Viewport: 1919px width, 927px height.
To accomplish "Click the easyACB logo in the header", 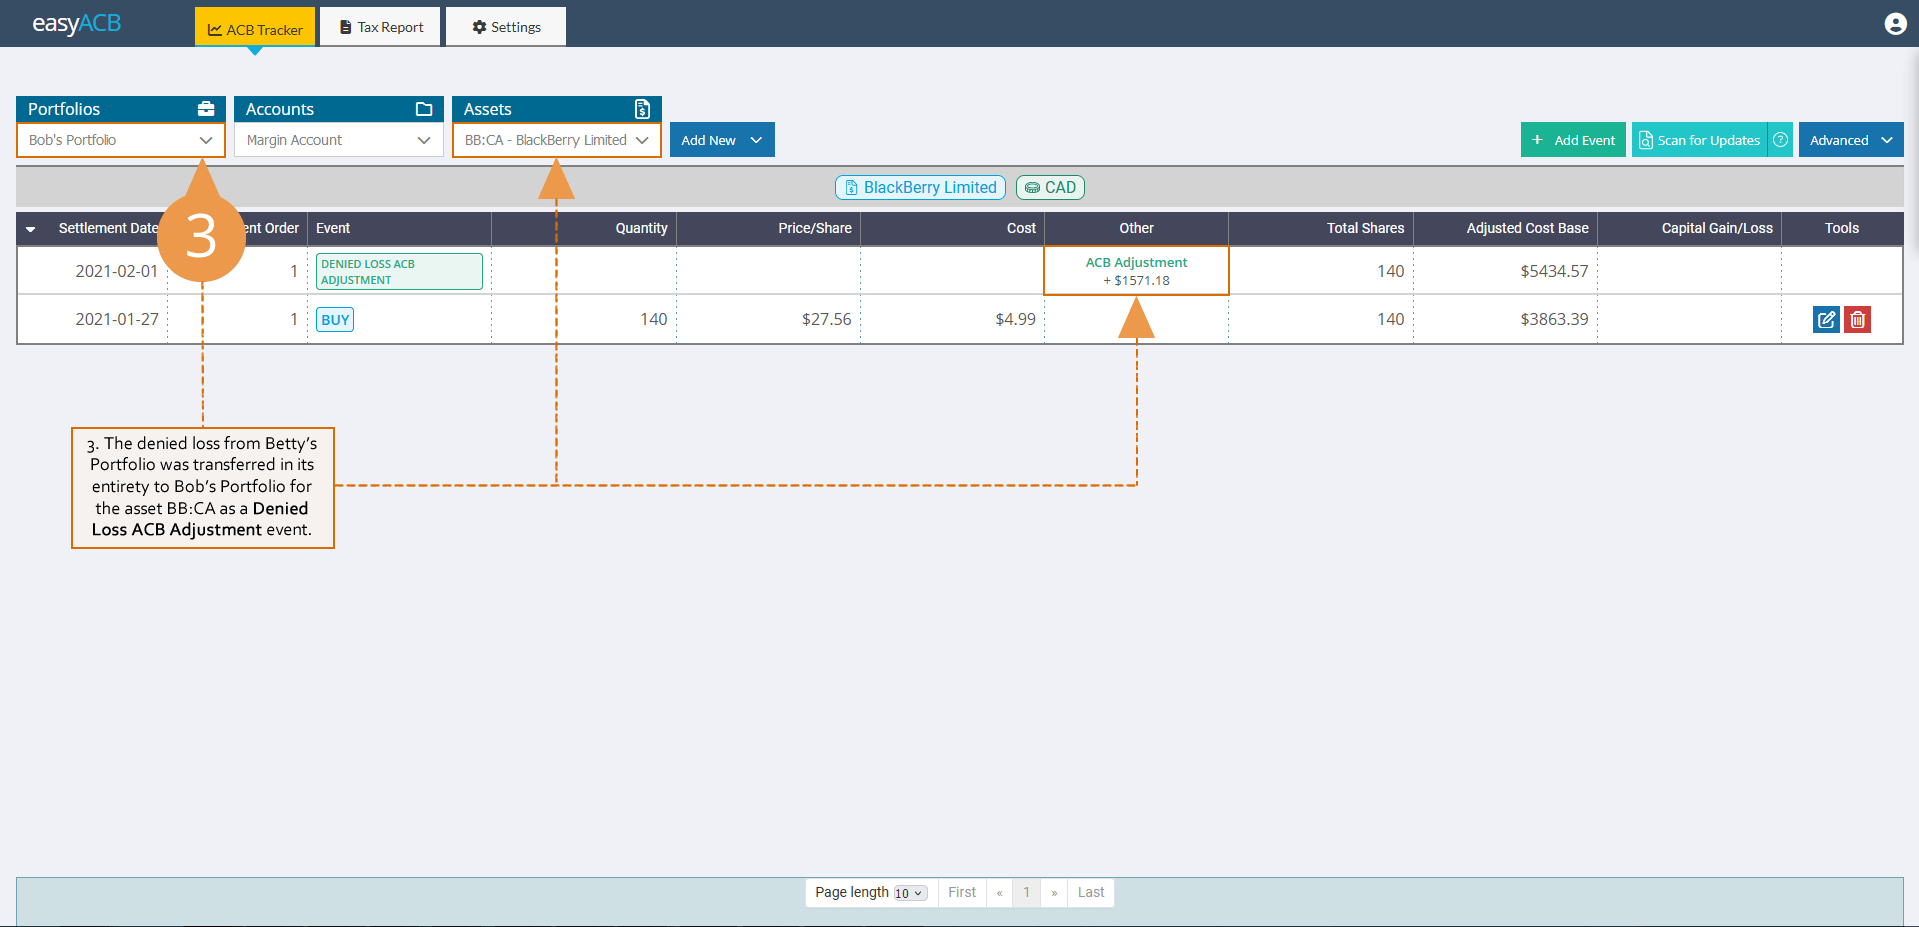I will pos(76,23).
